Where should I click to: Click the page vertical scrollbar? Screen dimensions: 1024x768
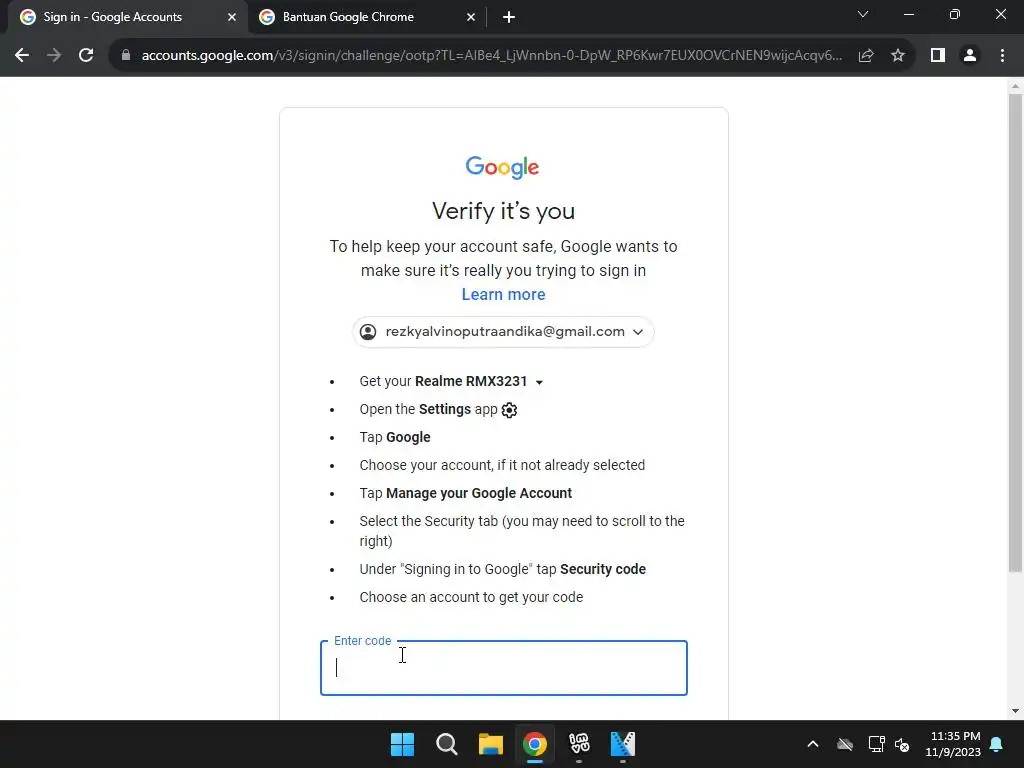(1015, 333)
